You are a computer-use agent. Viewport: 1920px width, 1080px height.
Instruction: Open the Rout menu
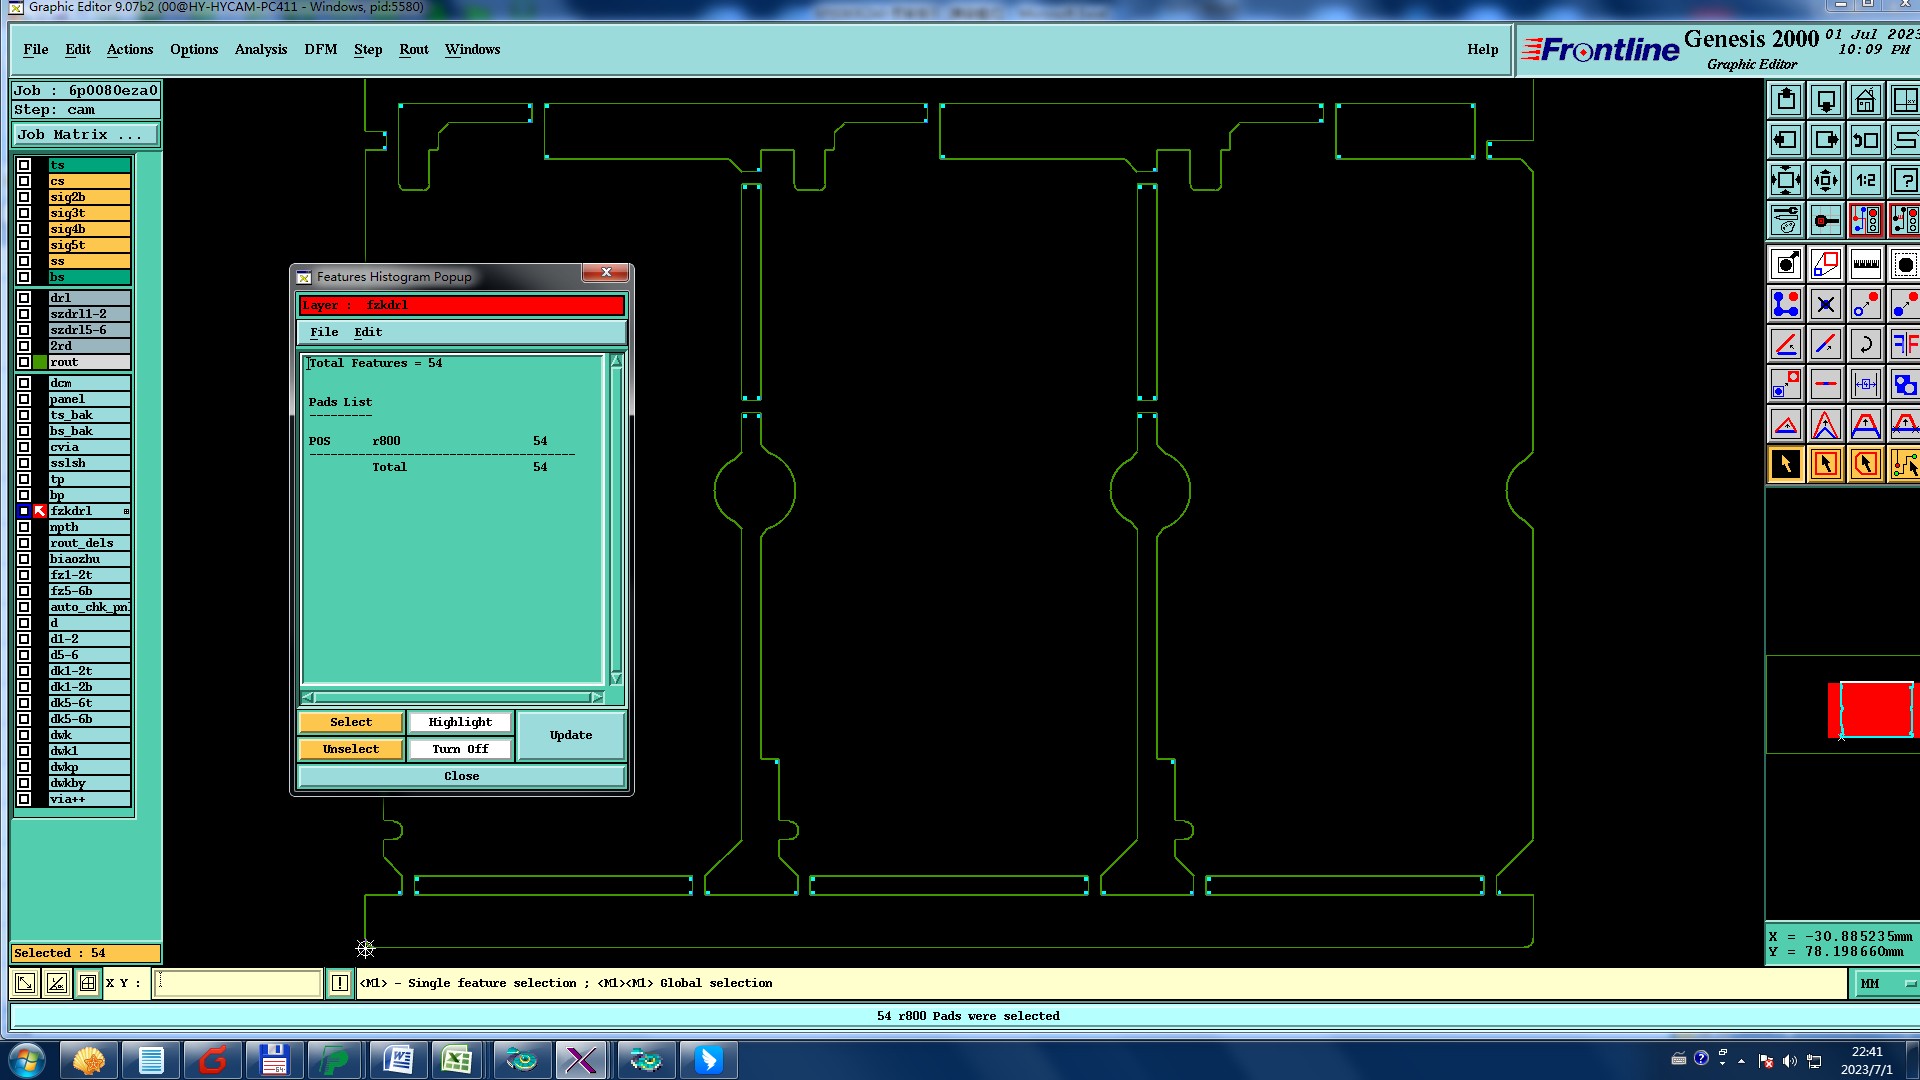[414, 49]
